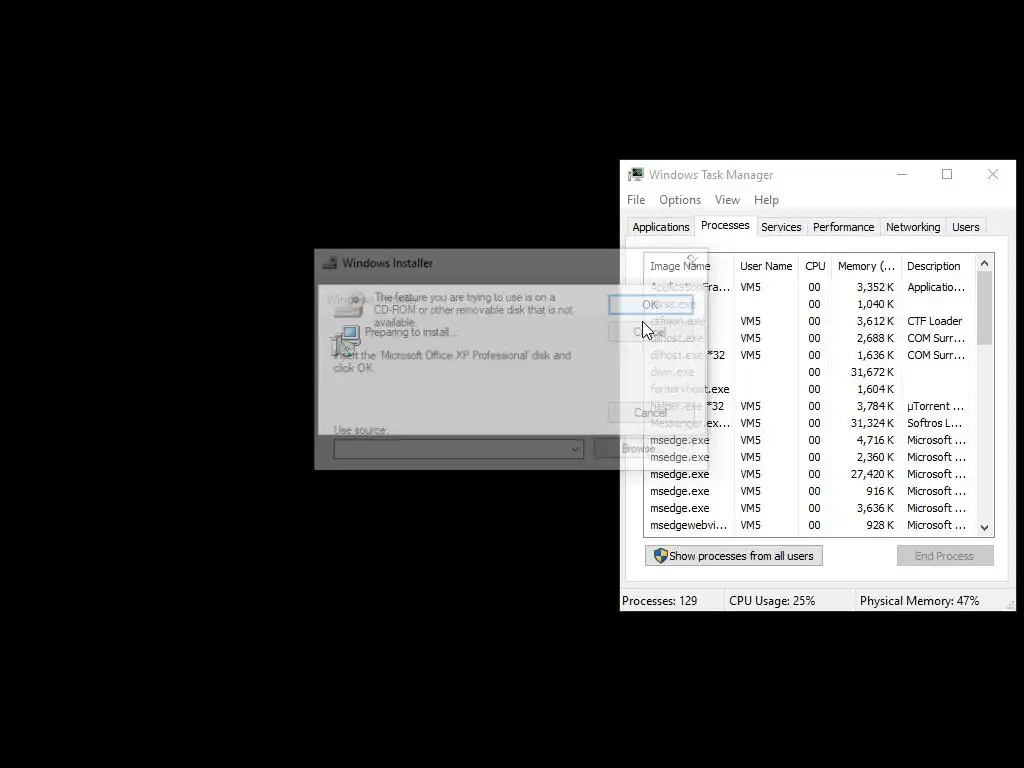The image size is (1024, 768).
Task: Show the Users tab
Action: pos(965,227)
